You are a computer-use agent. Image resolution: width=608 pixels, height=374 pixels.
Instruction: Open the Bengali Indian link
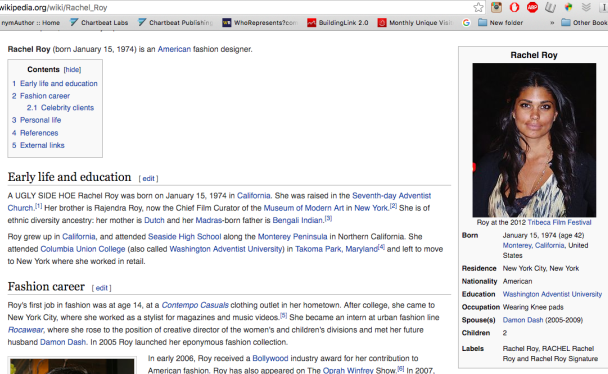(x=298, y=221)
